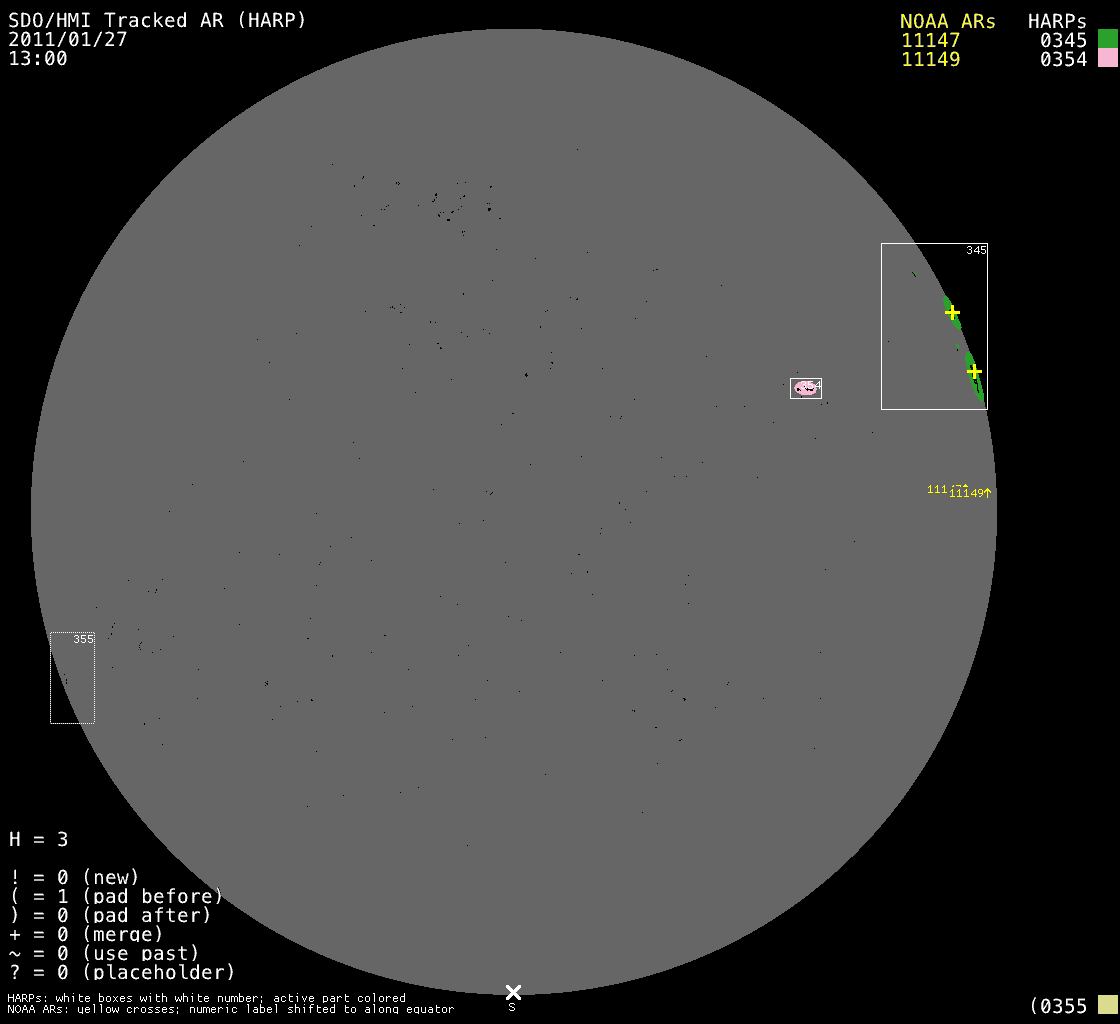Select NOAA AR 11149 in the legend
Image resolution: width=1120 pixels, height=1024 pixels.
(x=930, y=59)
